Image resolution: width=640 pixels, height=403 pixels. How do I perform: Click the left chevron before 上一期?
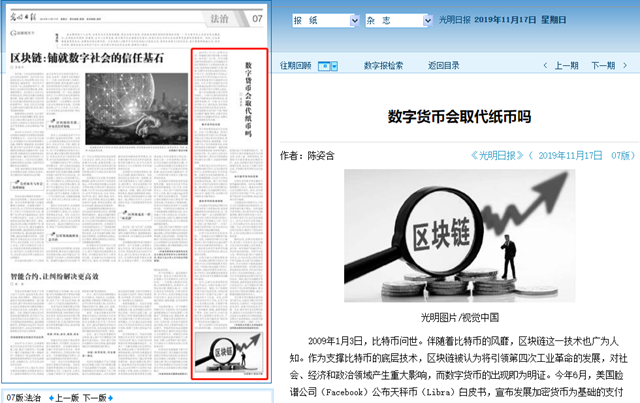[x=546, y=66]
